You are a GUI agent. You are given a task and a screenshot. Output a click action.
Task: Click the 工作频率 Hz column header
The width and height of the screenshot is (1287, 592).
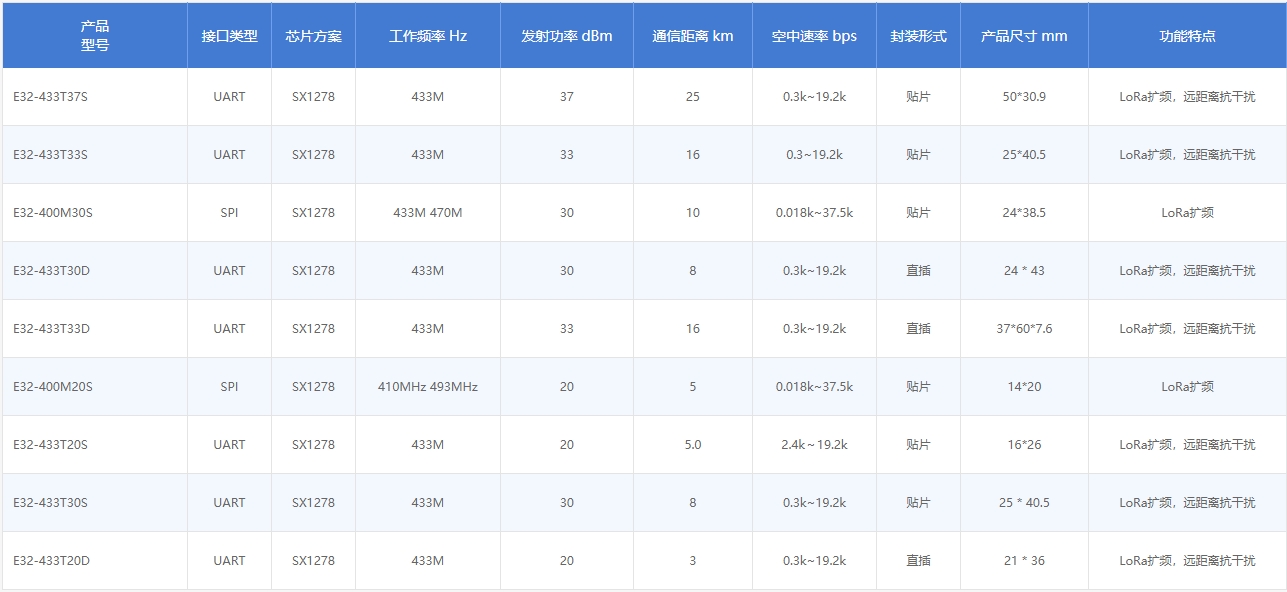click(428, 35)
